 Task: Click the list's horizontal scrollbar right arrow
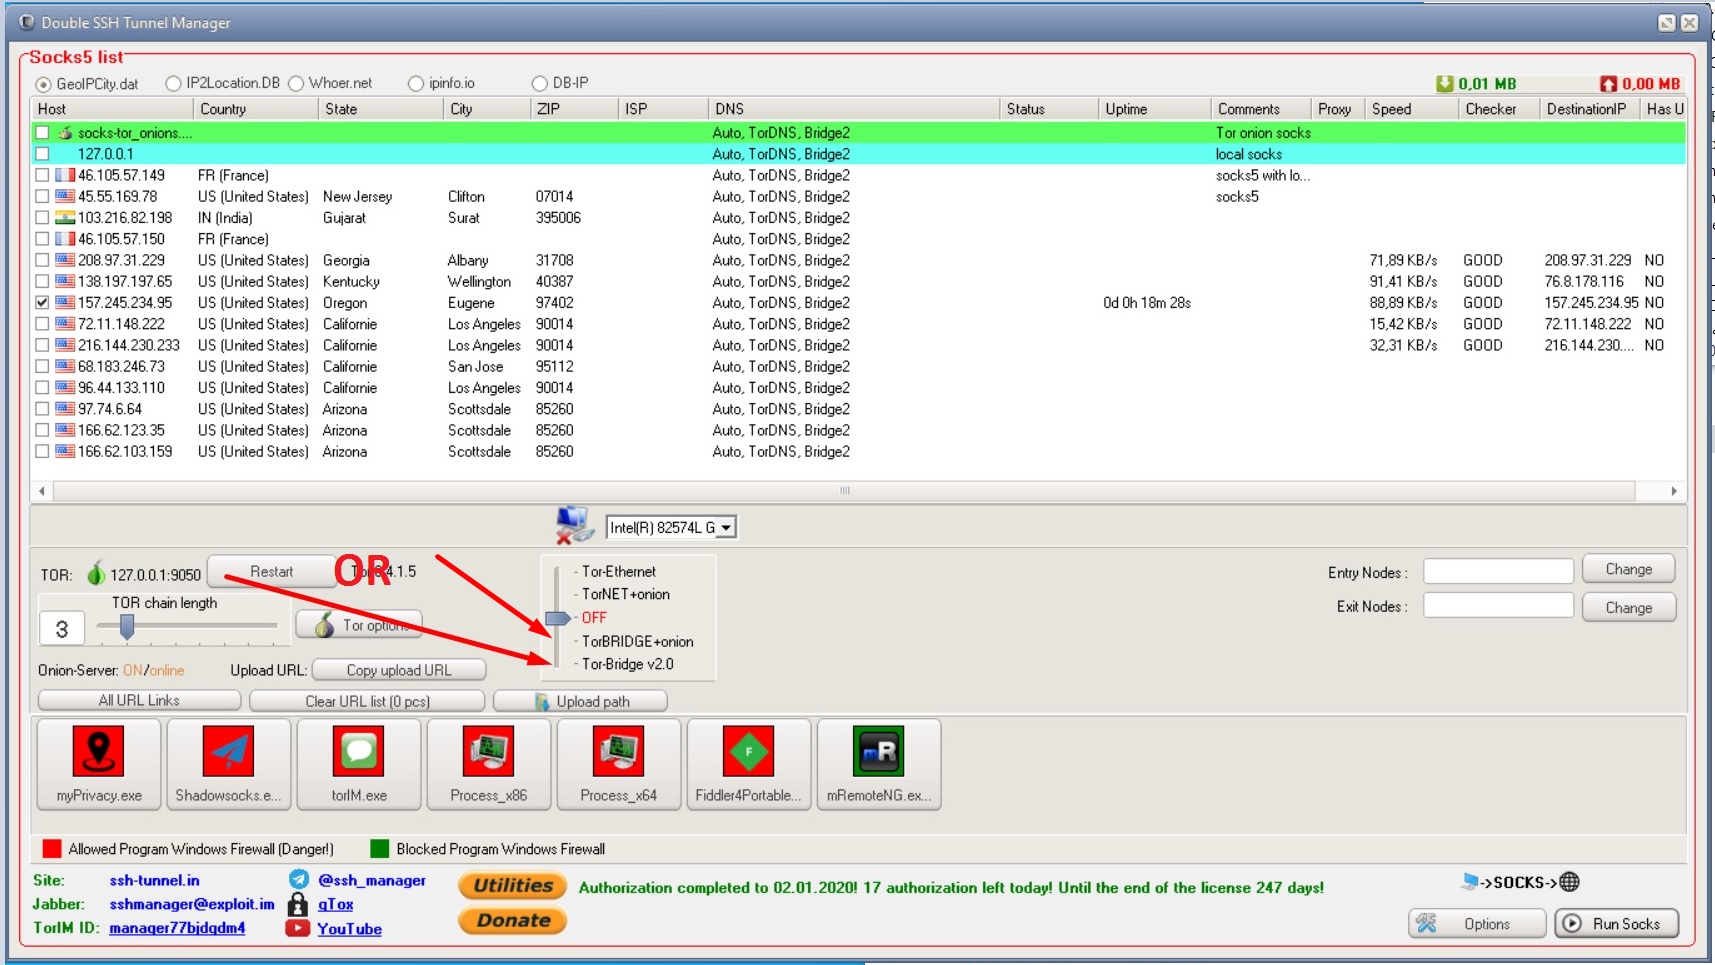click(1673, 491)
